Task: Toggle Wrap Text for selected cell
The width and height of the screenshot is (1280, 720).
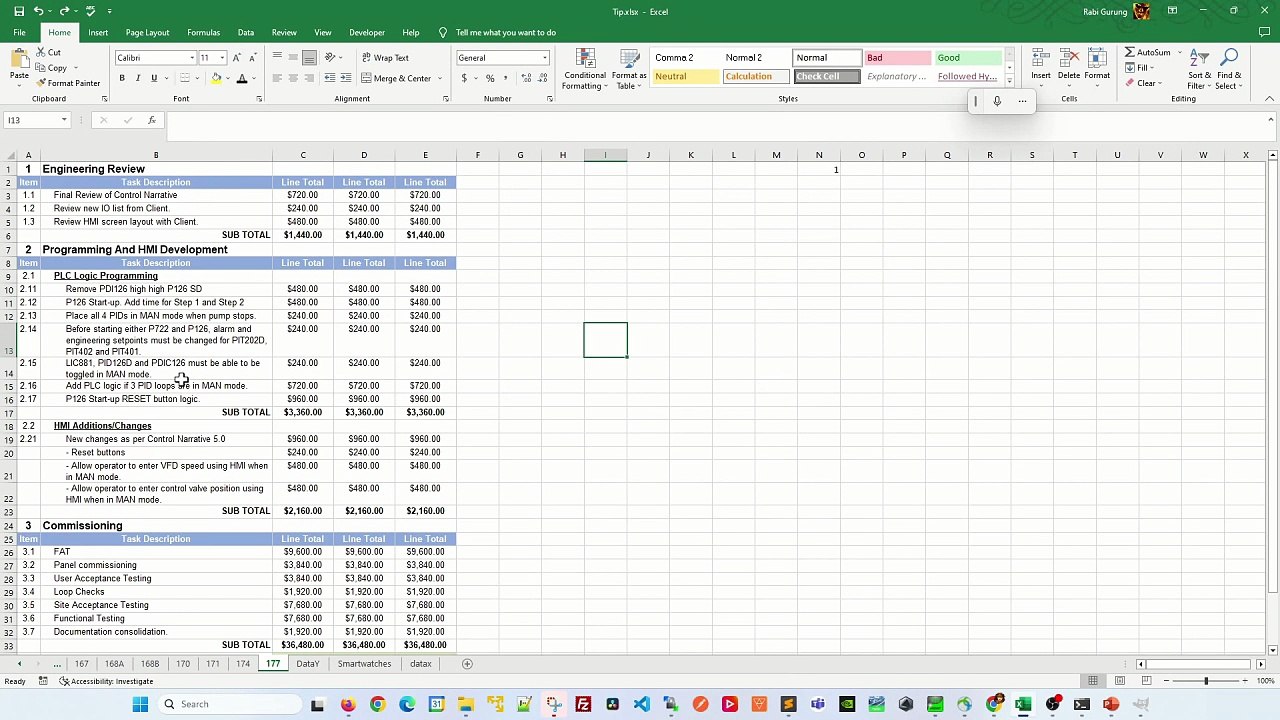Action: [x=385, y=58]
